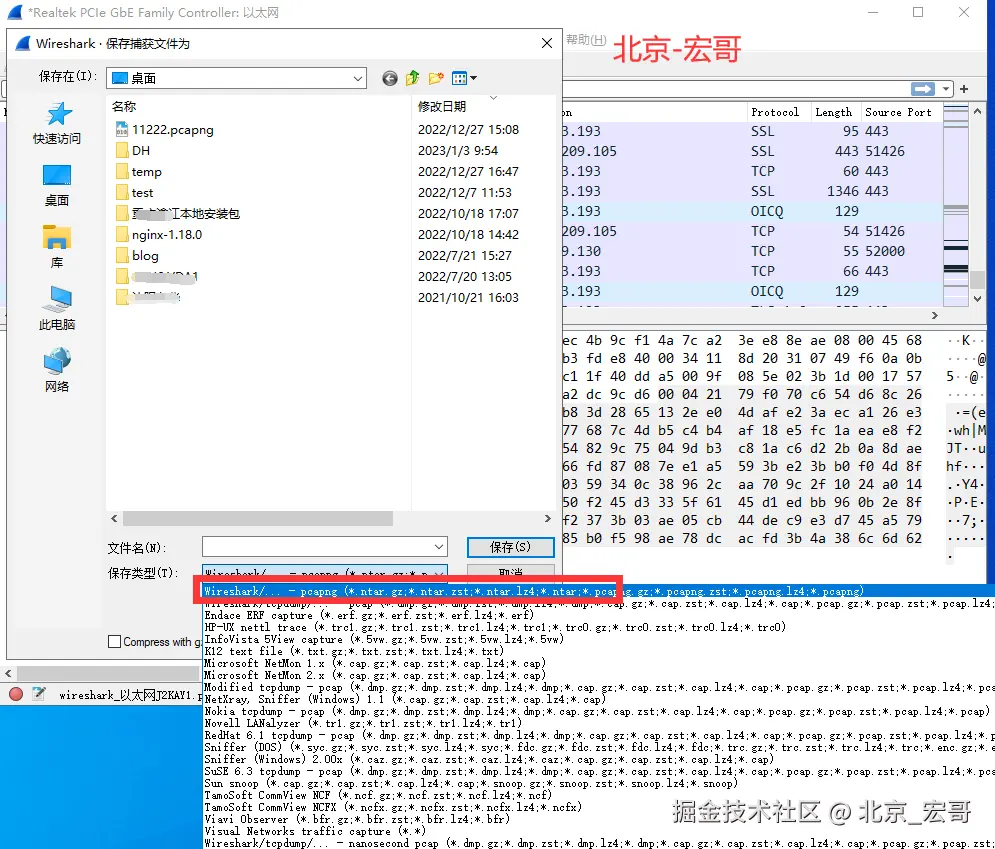Choose TamoSoft CommView NCF file type
The height and width of the screenshot is (849, 995).
point(378,795)
